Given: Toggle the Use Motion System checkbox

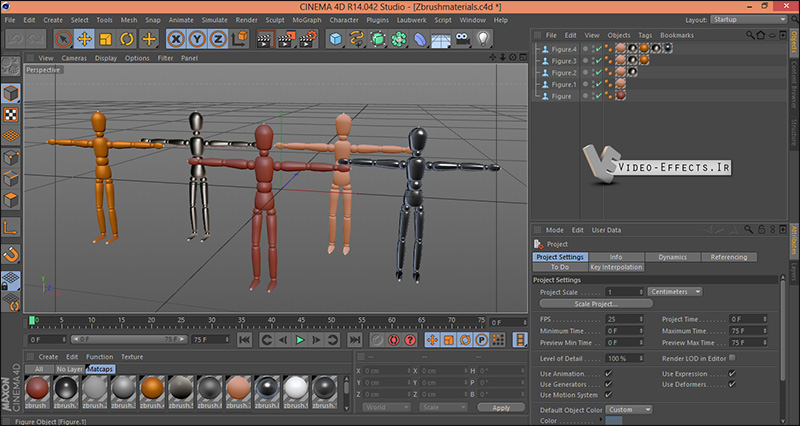Looking at the screenshot, I should (x=608, y=395).
